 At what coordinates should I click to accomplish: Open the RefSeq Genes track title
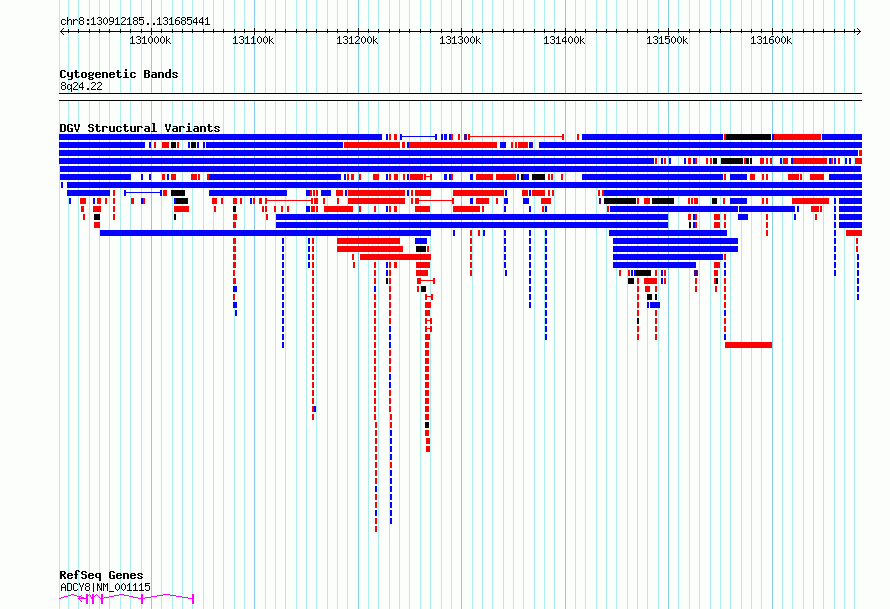coord(101,575)
